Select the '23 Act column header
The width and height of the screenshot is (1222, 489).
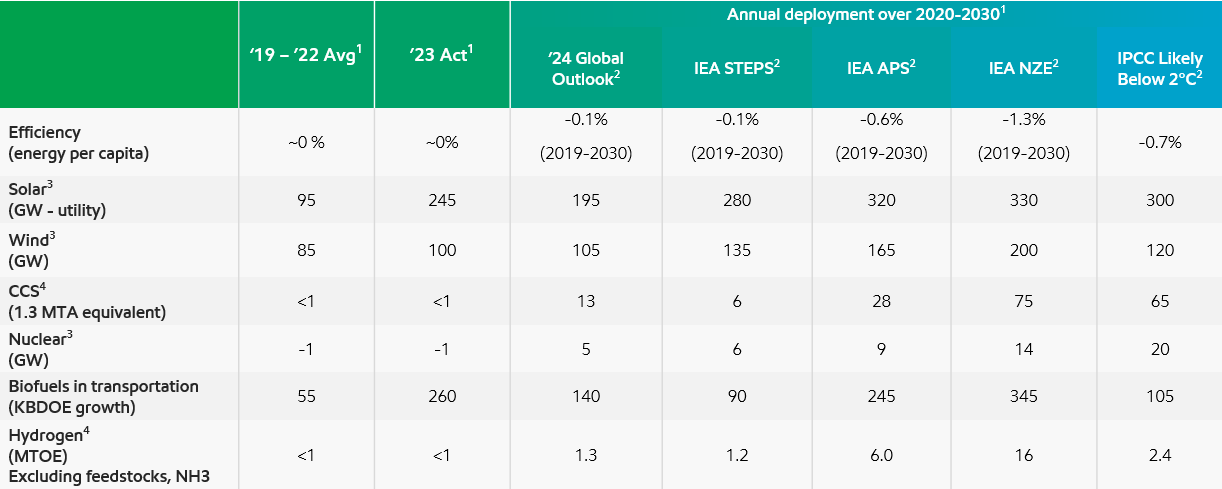441,53
